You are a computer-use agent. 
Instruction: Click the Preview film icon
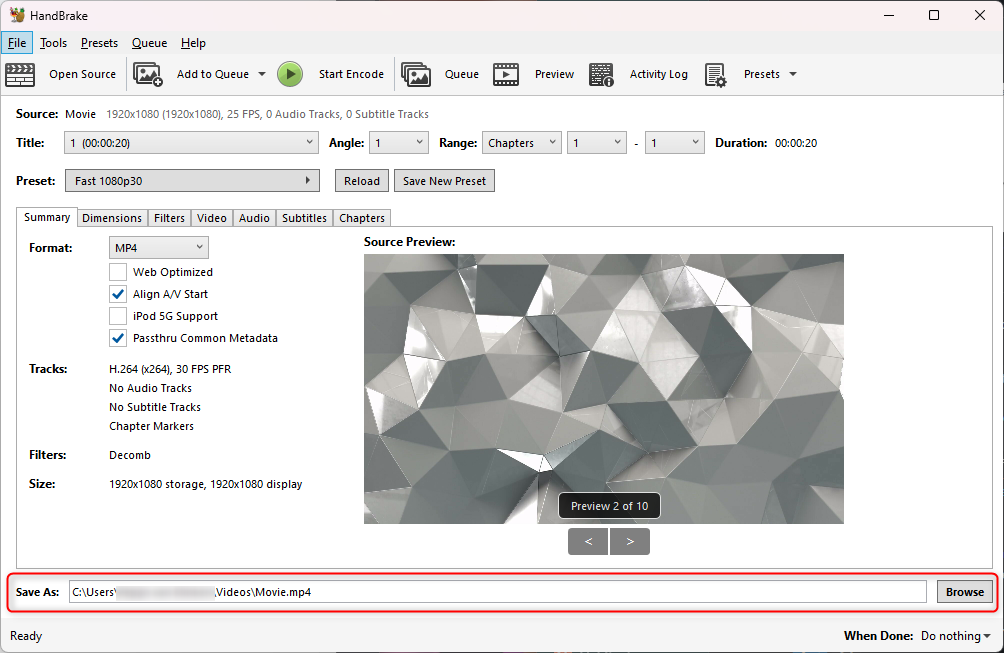click(x=506, y=74)
